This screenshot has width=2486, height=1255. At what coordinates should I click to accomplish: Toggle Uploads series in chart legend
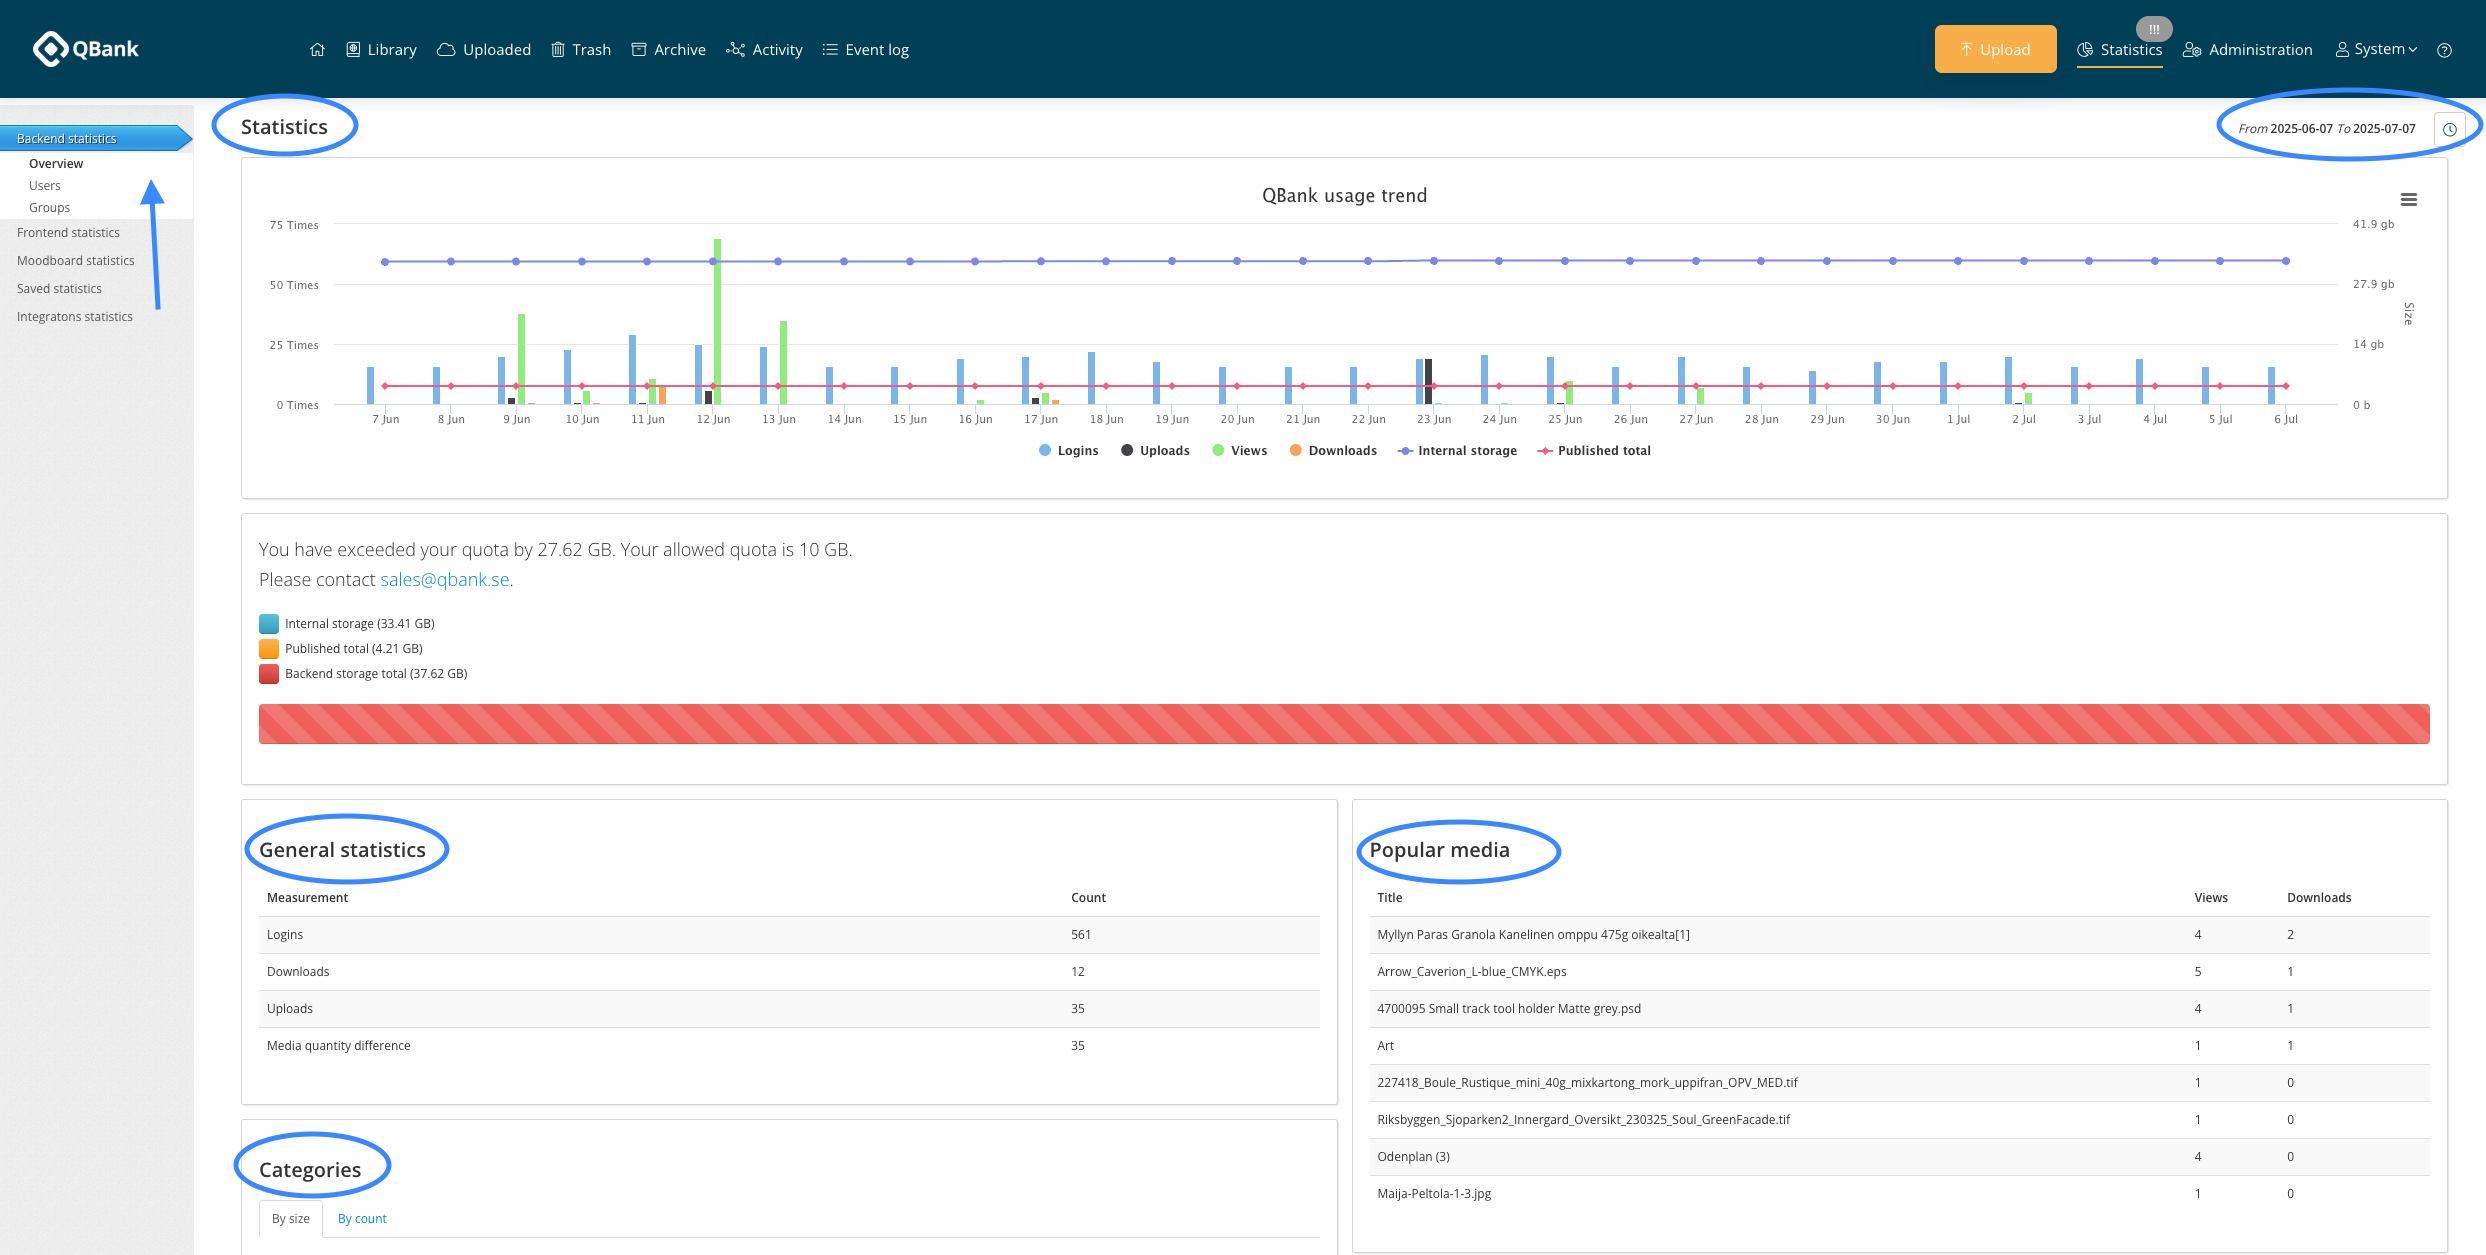pos(1155,451)
